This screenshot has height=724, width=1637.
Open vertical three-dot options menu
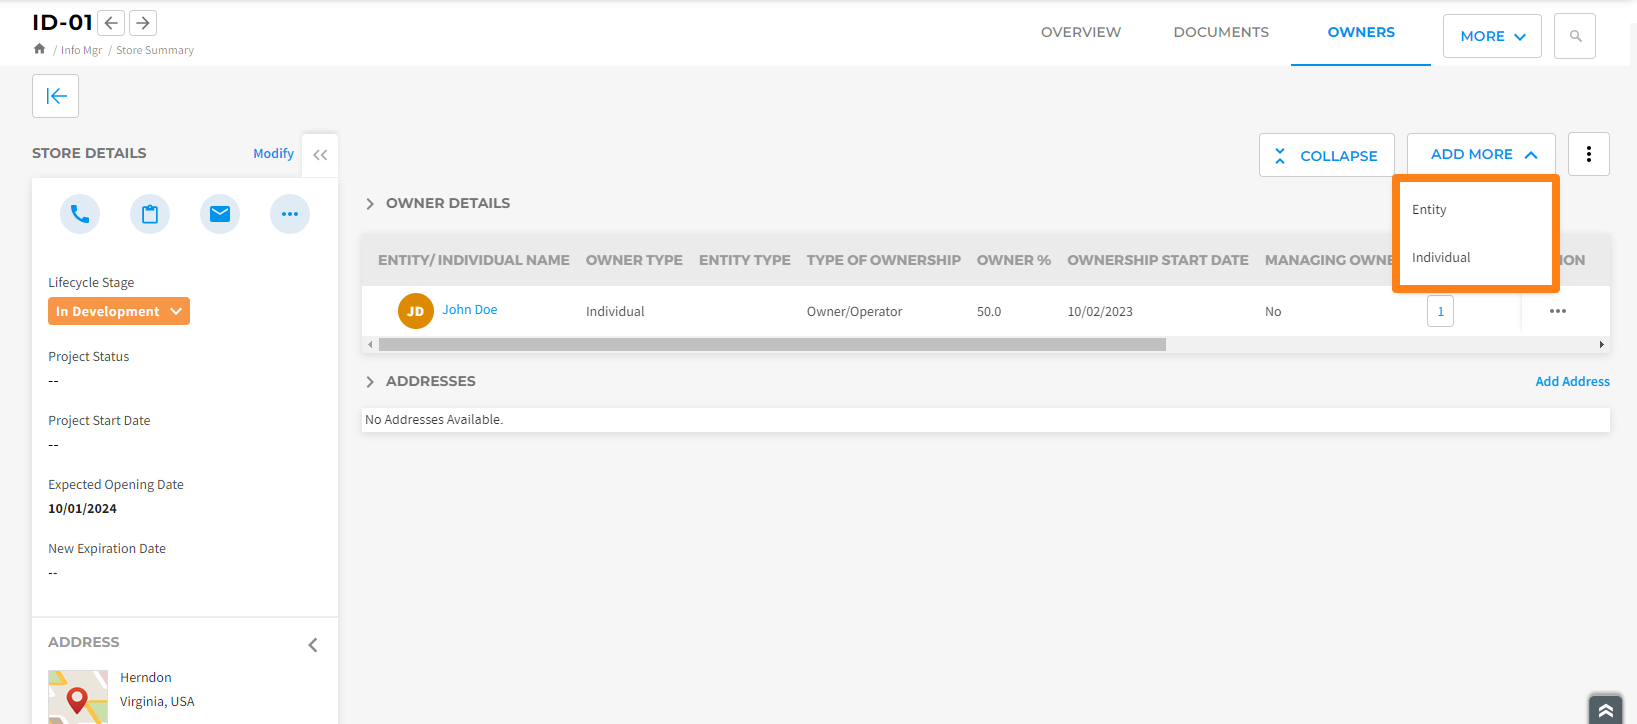point(1588,155)
